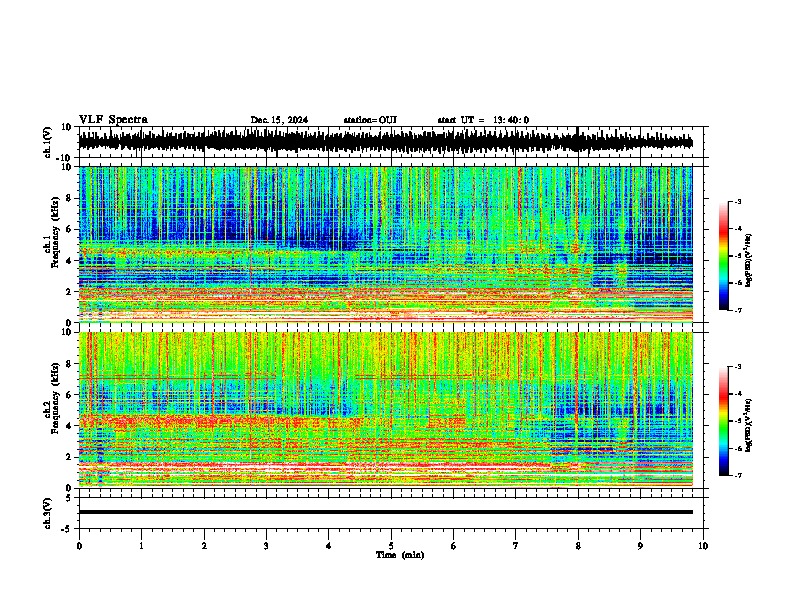The width and height of the screenshot is (792, 612).
Task: Click "8" kHz tick on ch.1 spectrogram
Action: (70, 198)
